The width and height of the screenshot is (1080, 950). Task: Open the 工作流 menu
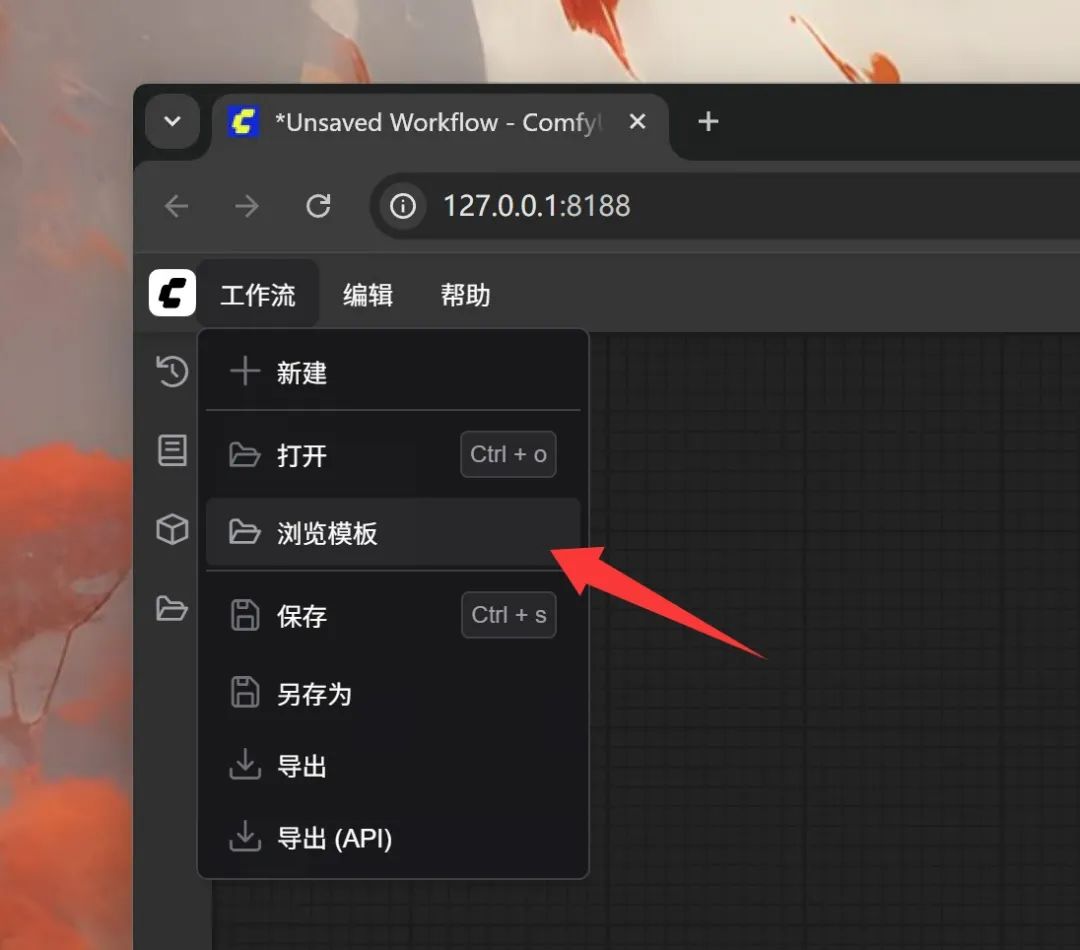coord(258,295)
